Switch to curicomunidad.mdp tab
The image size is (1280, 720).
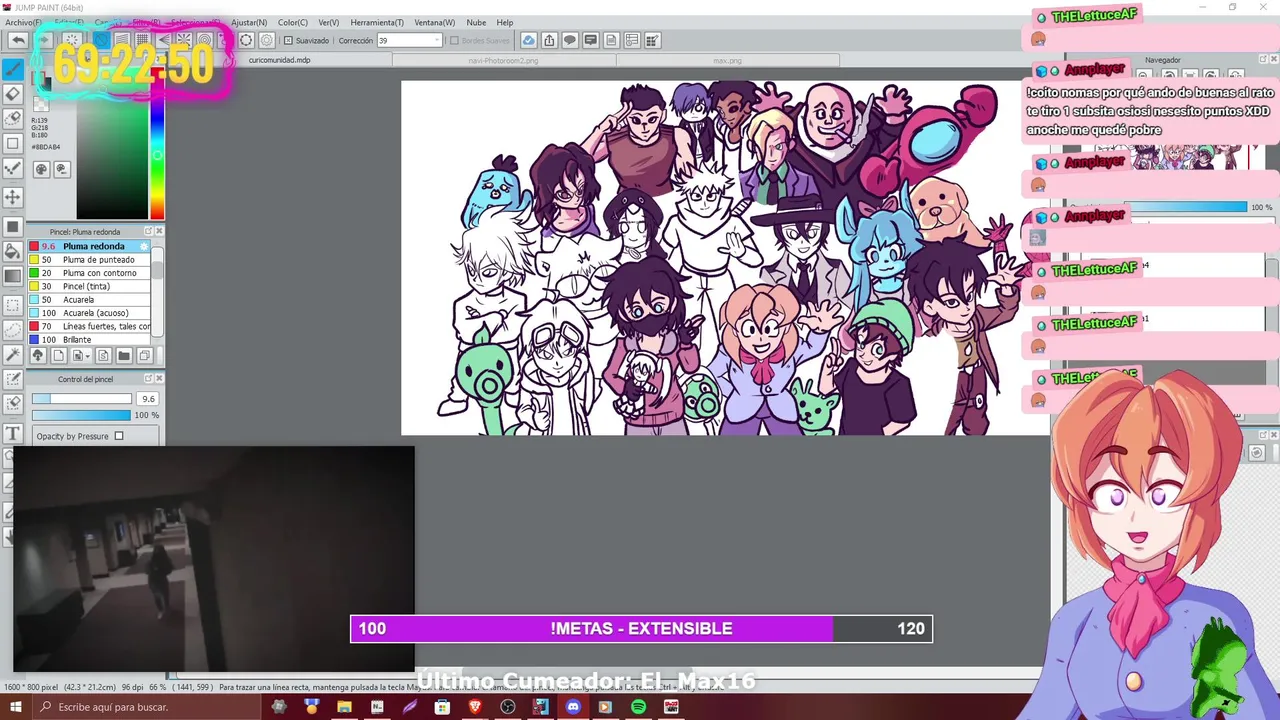point(280,60)
